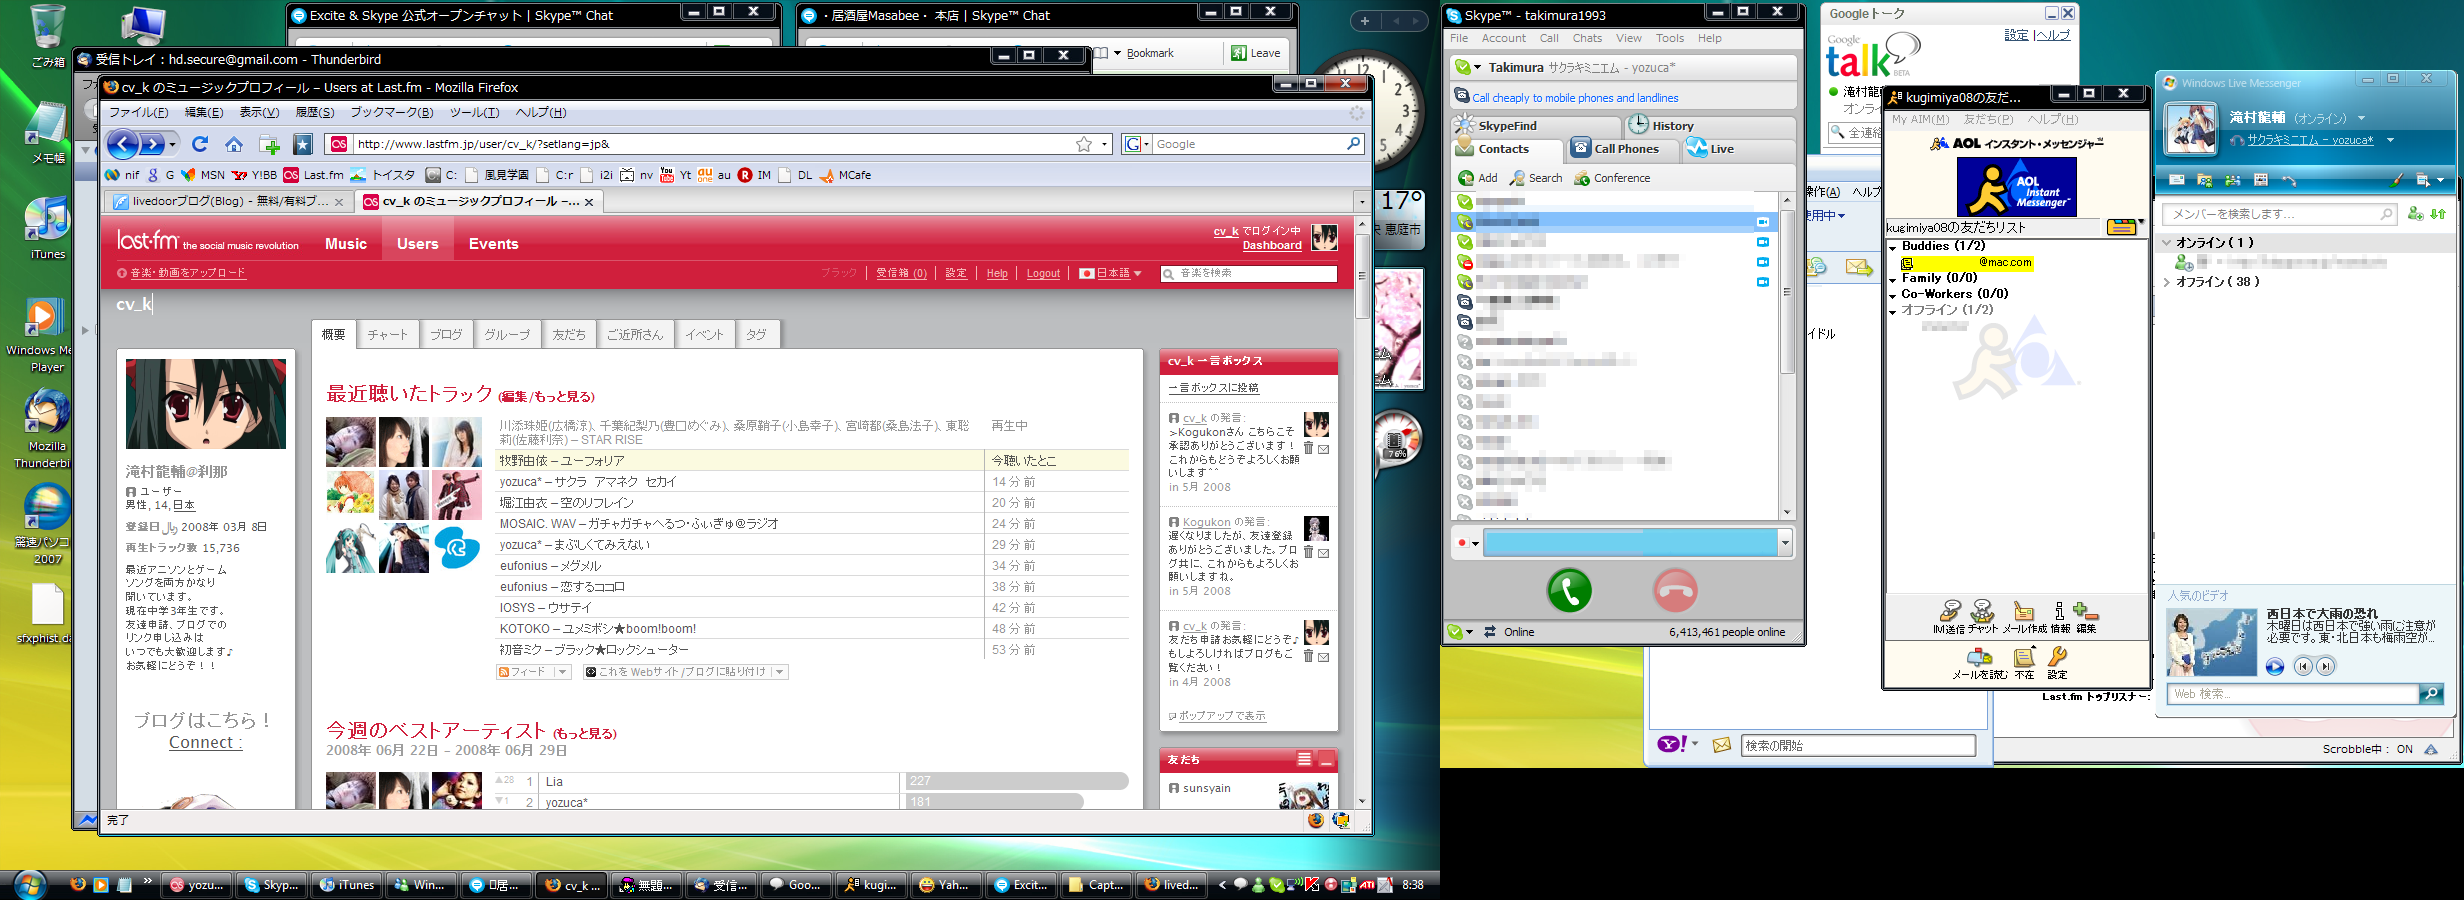Click the paintbrush icon in Windows Live Messenger
The width and height of the screenshot is (2464, 900).
(2395, 181)
